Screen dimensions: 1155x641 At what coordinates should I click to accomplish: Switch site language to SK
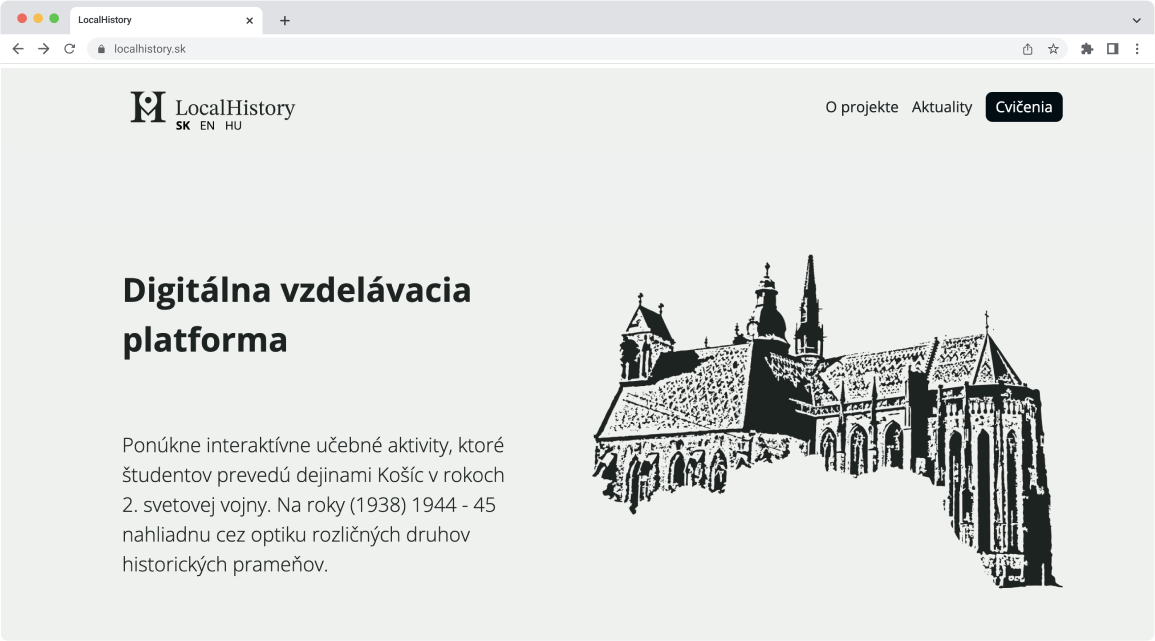pyautogui.click(x=183, y=126)
